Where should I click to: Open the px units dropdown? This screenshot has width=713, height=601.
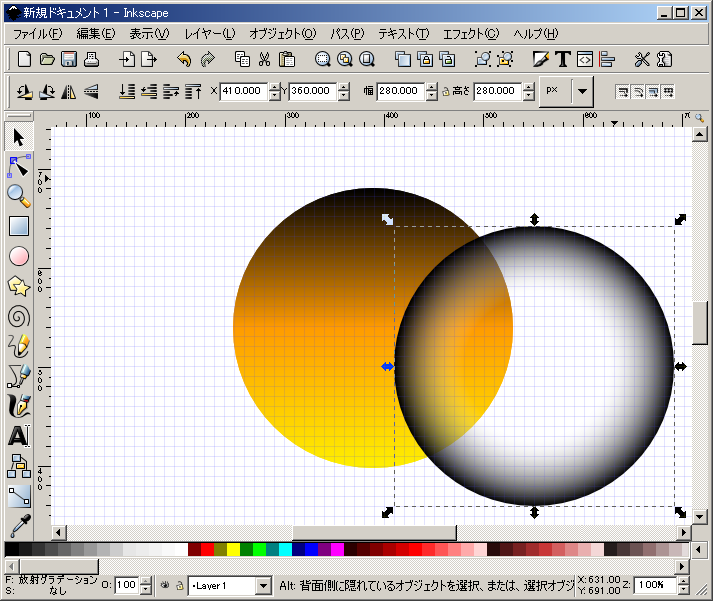click(x=582, y=92)
